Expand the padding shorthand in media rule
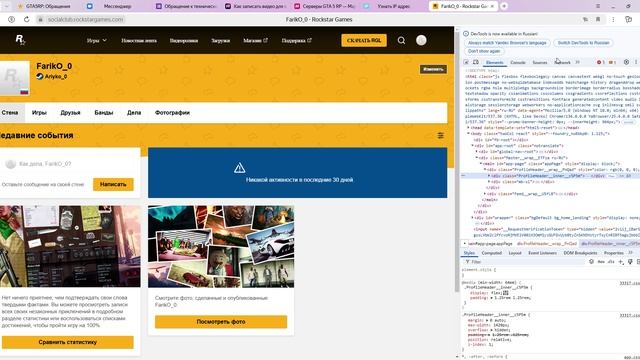Viewport: 640px width, 360px height. coord(491,298)
